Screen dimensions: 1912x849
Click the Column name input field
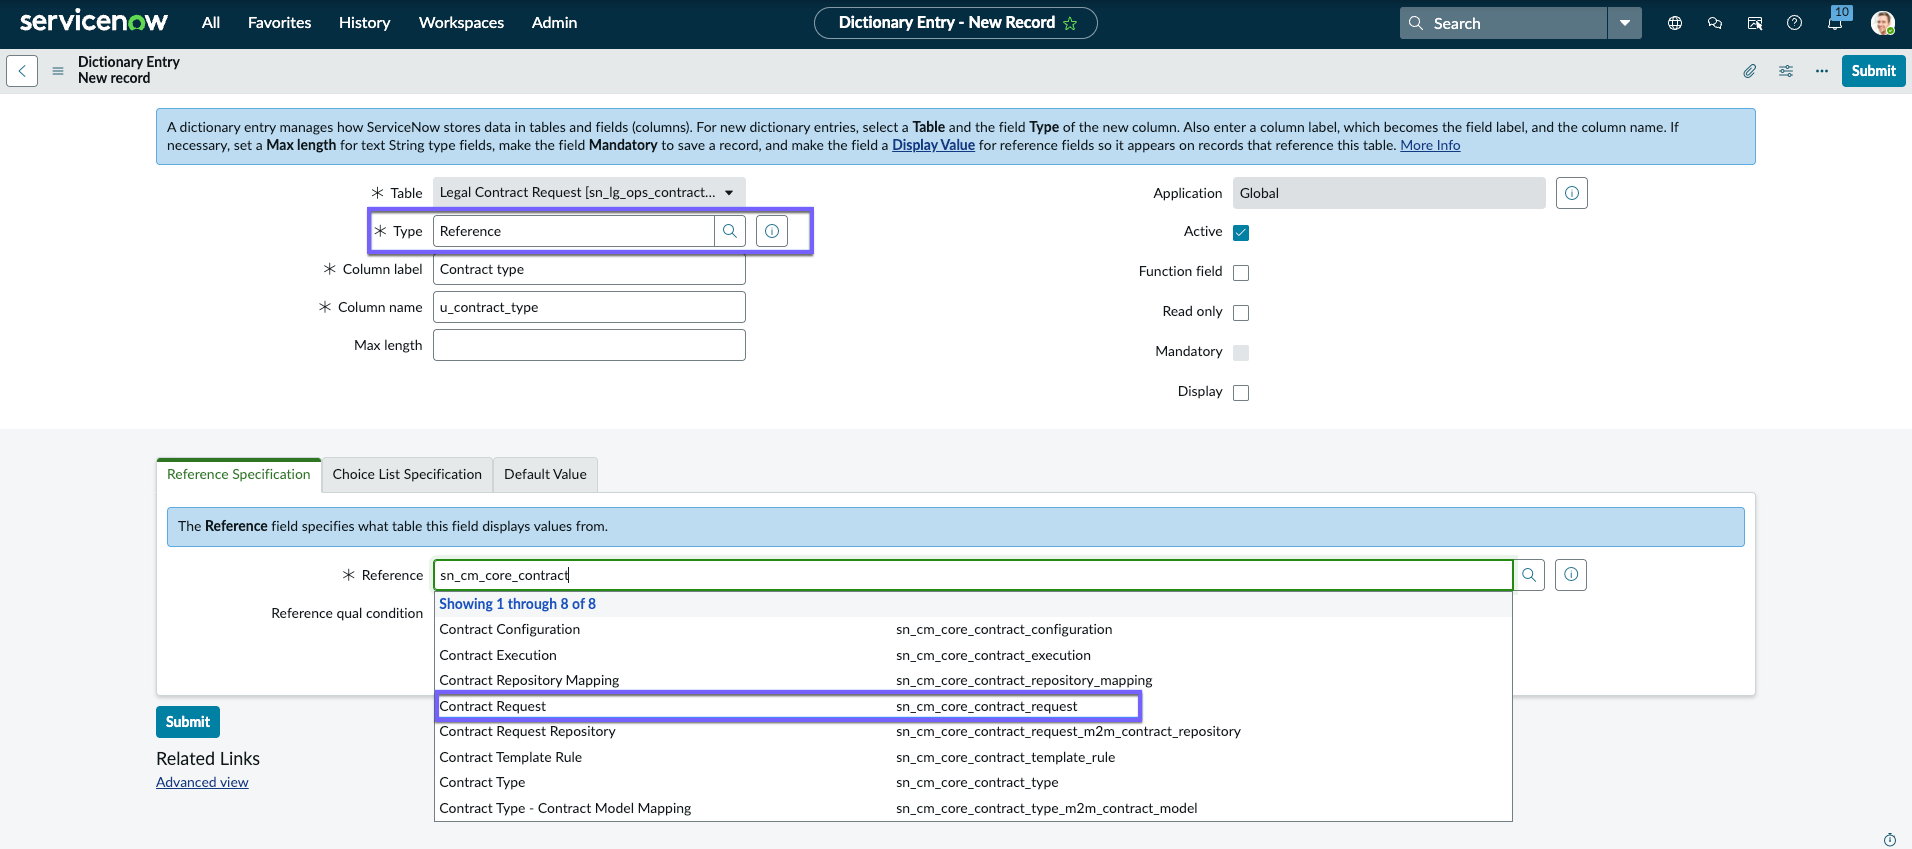tap(589, 307)
